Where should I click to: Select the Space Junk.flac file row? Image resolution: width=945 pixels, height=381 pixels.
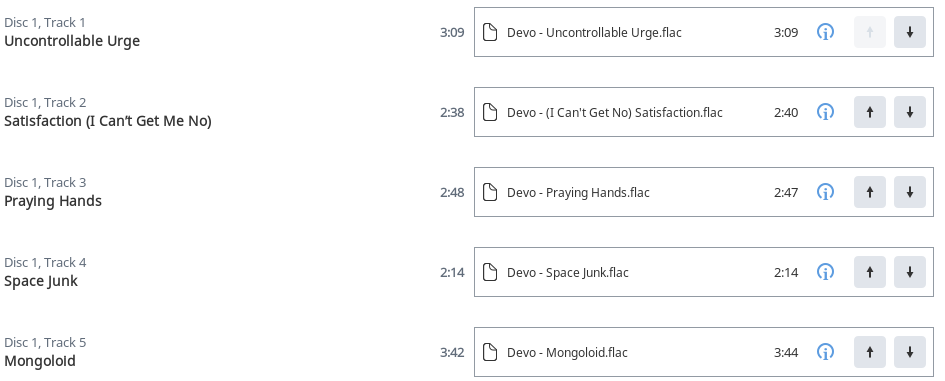tap(704, 272)
